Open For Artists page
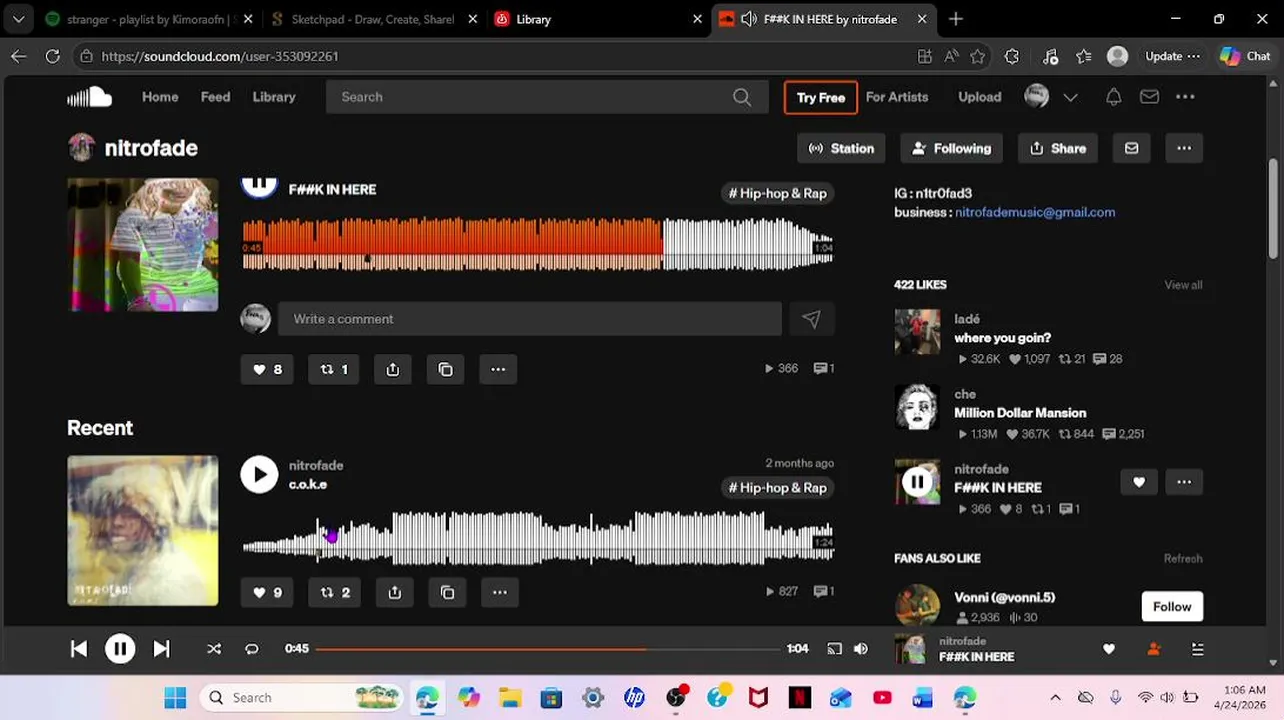Viewport: 1284px width, 720px height. (897, 97)
